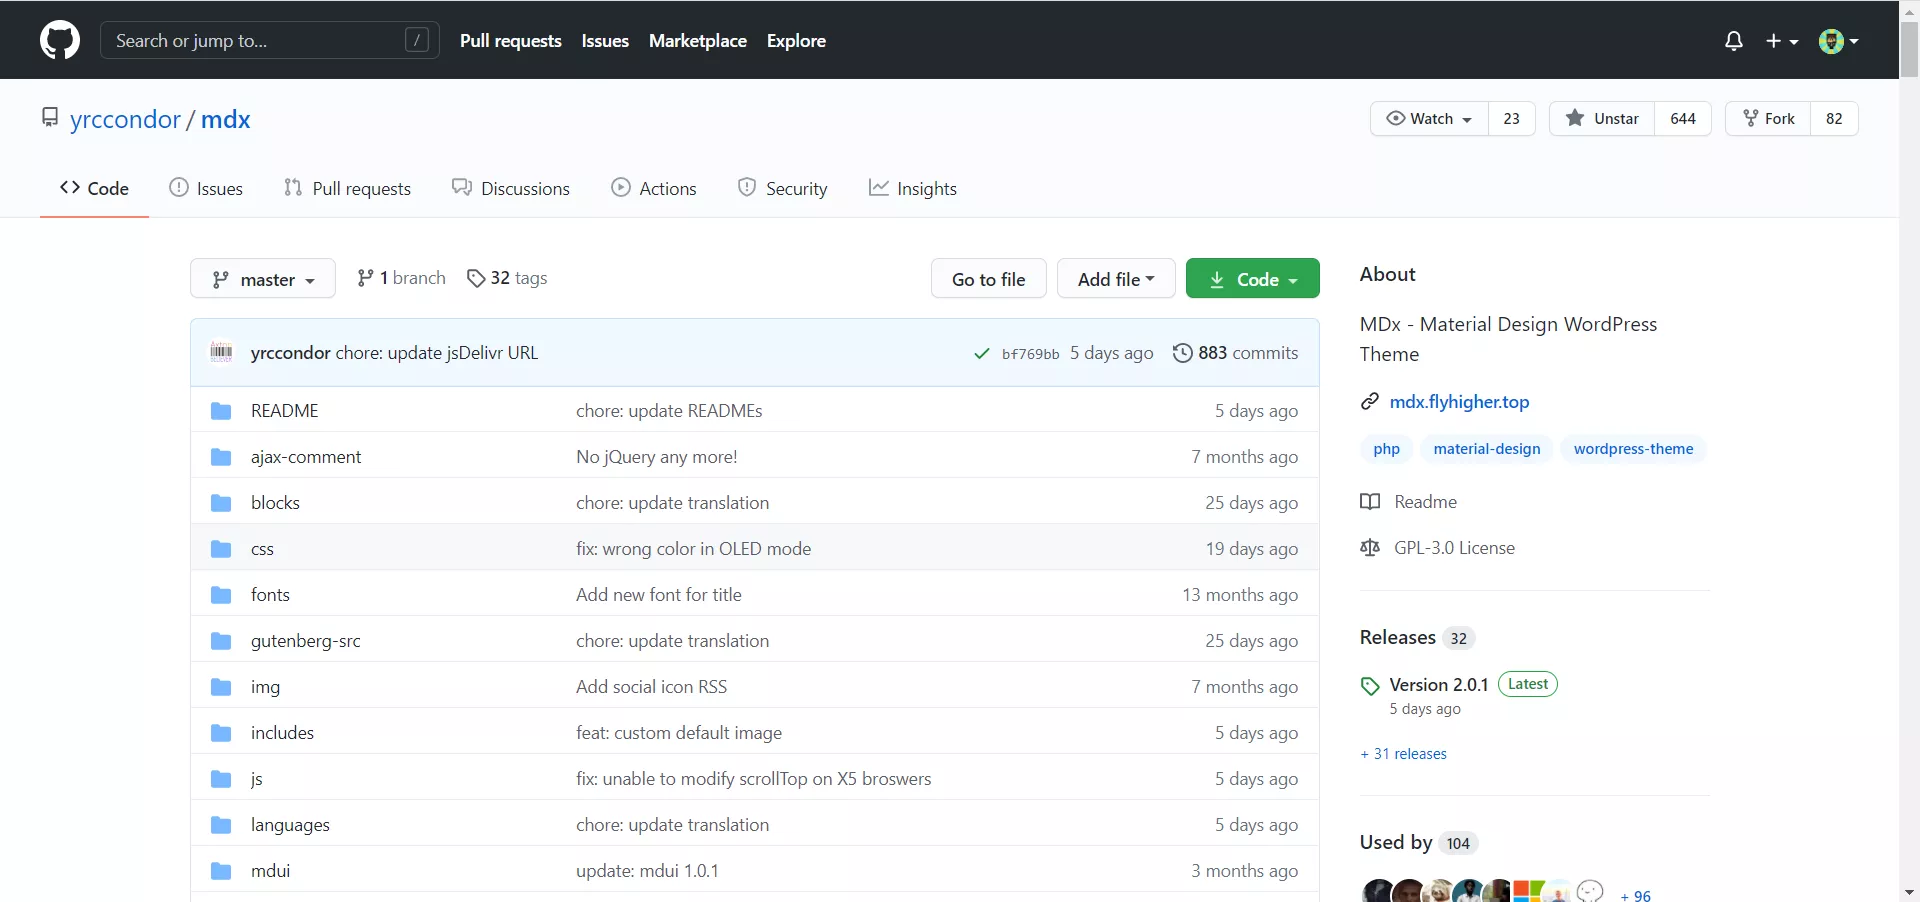
Task: Open the css folder
Action: [x=262, y=549]
